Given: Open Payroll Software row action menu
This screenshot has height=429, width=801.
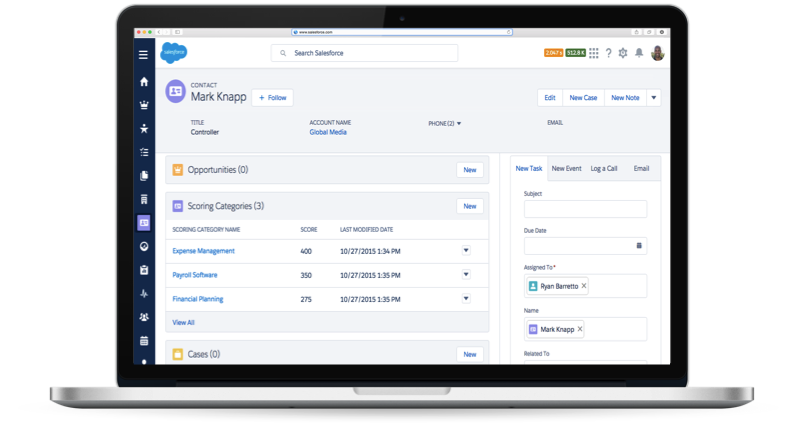Looking at the screenshot, I should pyautogui.click(x=466, y=274).
